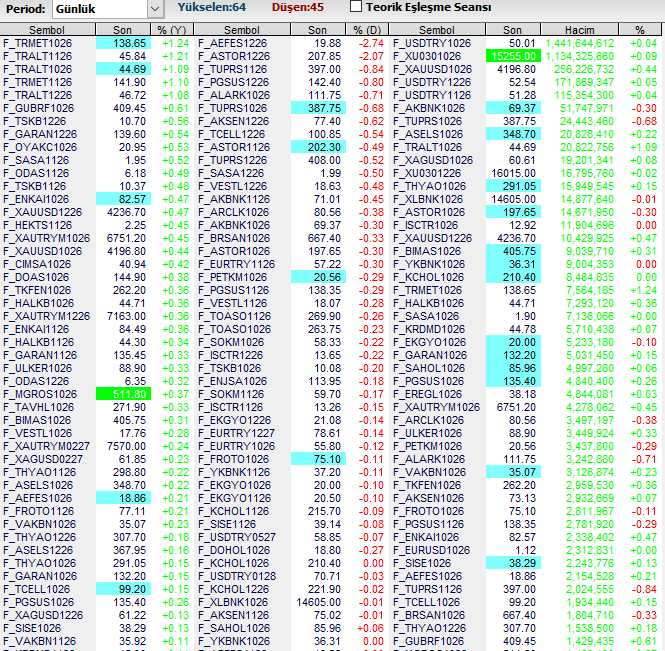Sort by the % (D) column header
Screen dimensions: 665x651
367,30
